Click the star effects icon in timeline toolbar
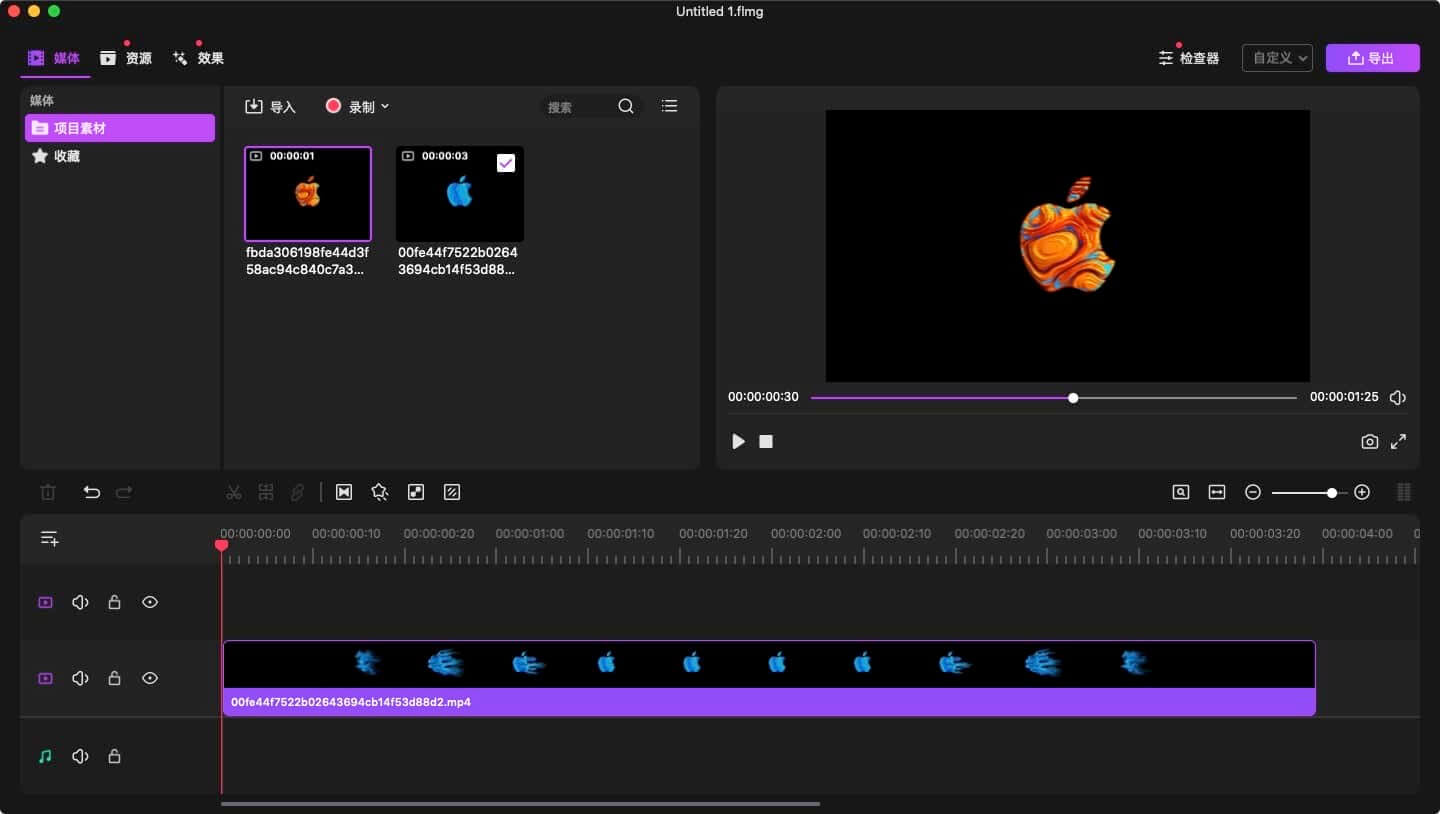The width and height of the screenshot is (1440, 814). (380, 492)
